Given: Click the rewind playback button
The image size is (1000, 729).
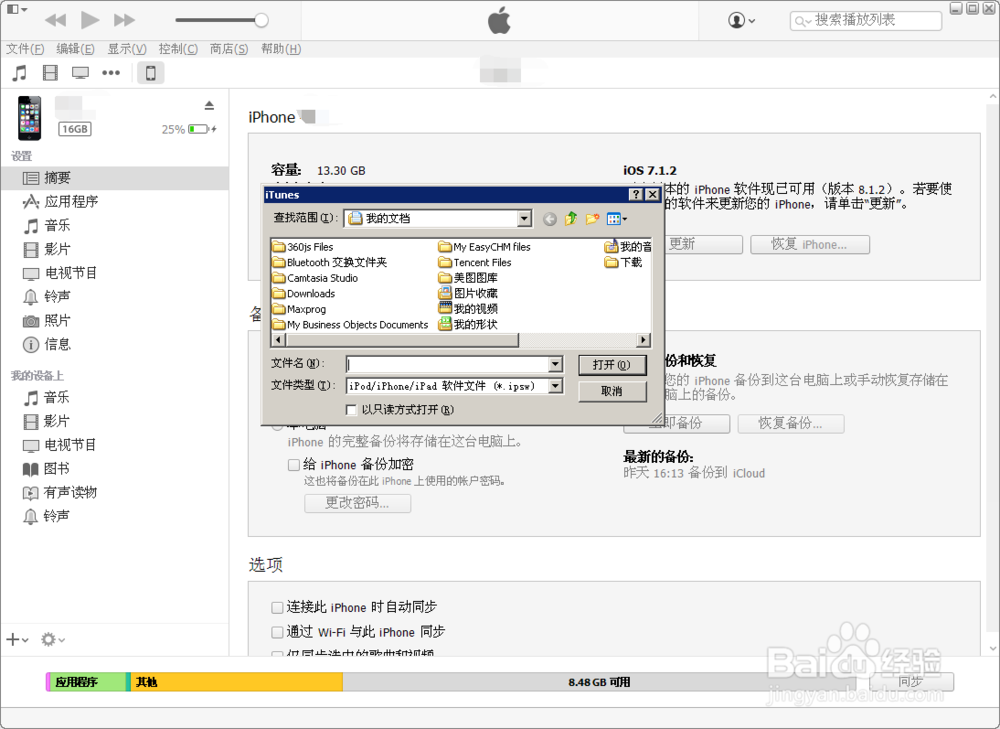Looking at the screenshot, I should coord(55,20).
